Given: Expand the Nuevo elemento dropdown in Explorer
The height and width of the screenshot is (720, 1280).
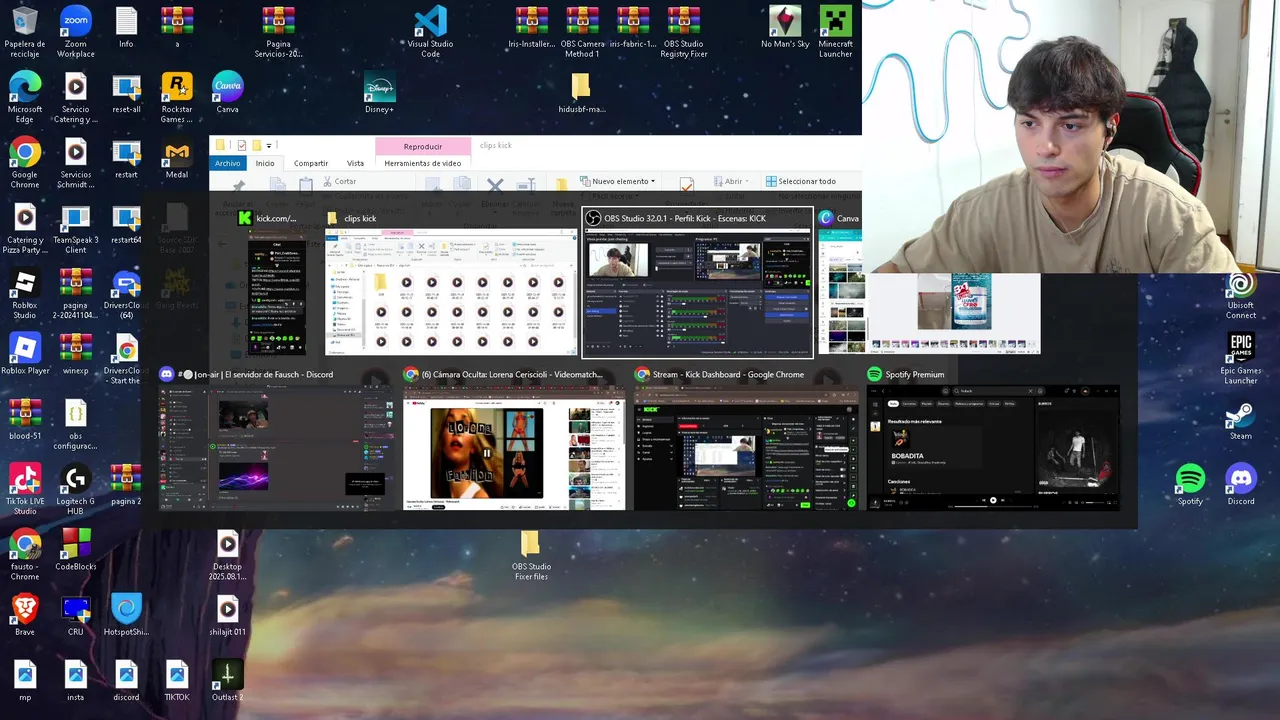Looking at the screenshot, I should coord(617,181).
